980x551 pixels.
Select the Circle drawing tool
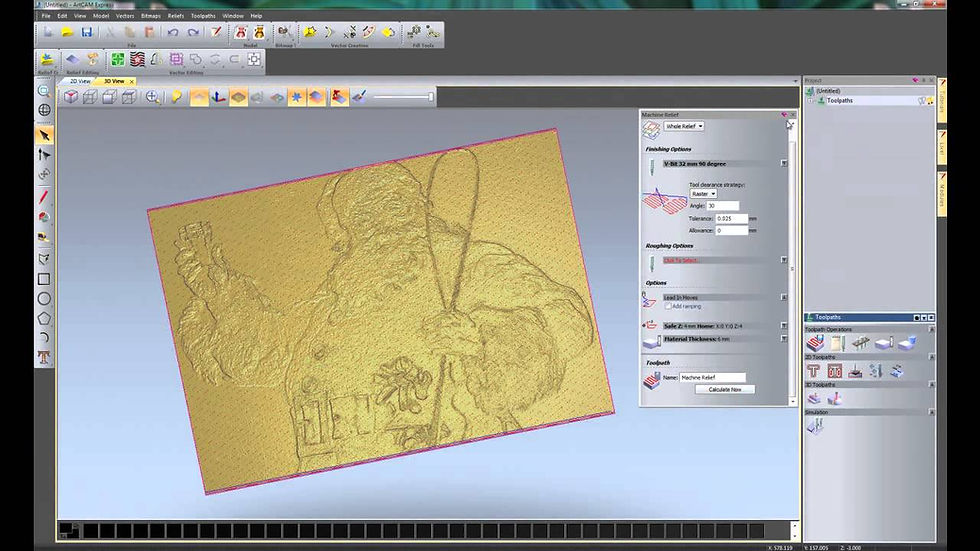click(44, 299)
